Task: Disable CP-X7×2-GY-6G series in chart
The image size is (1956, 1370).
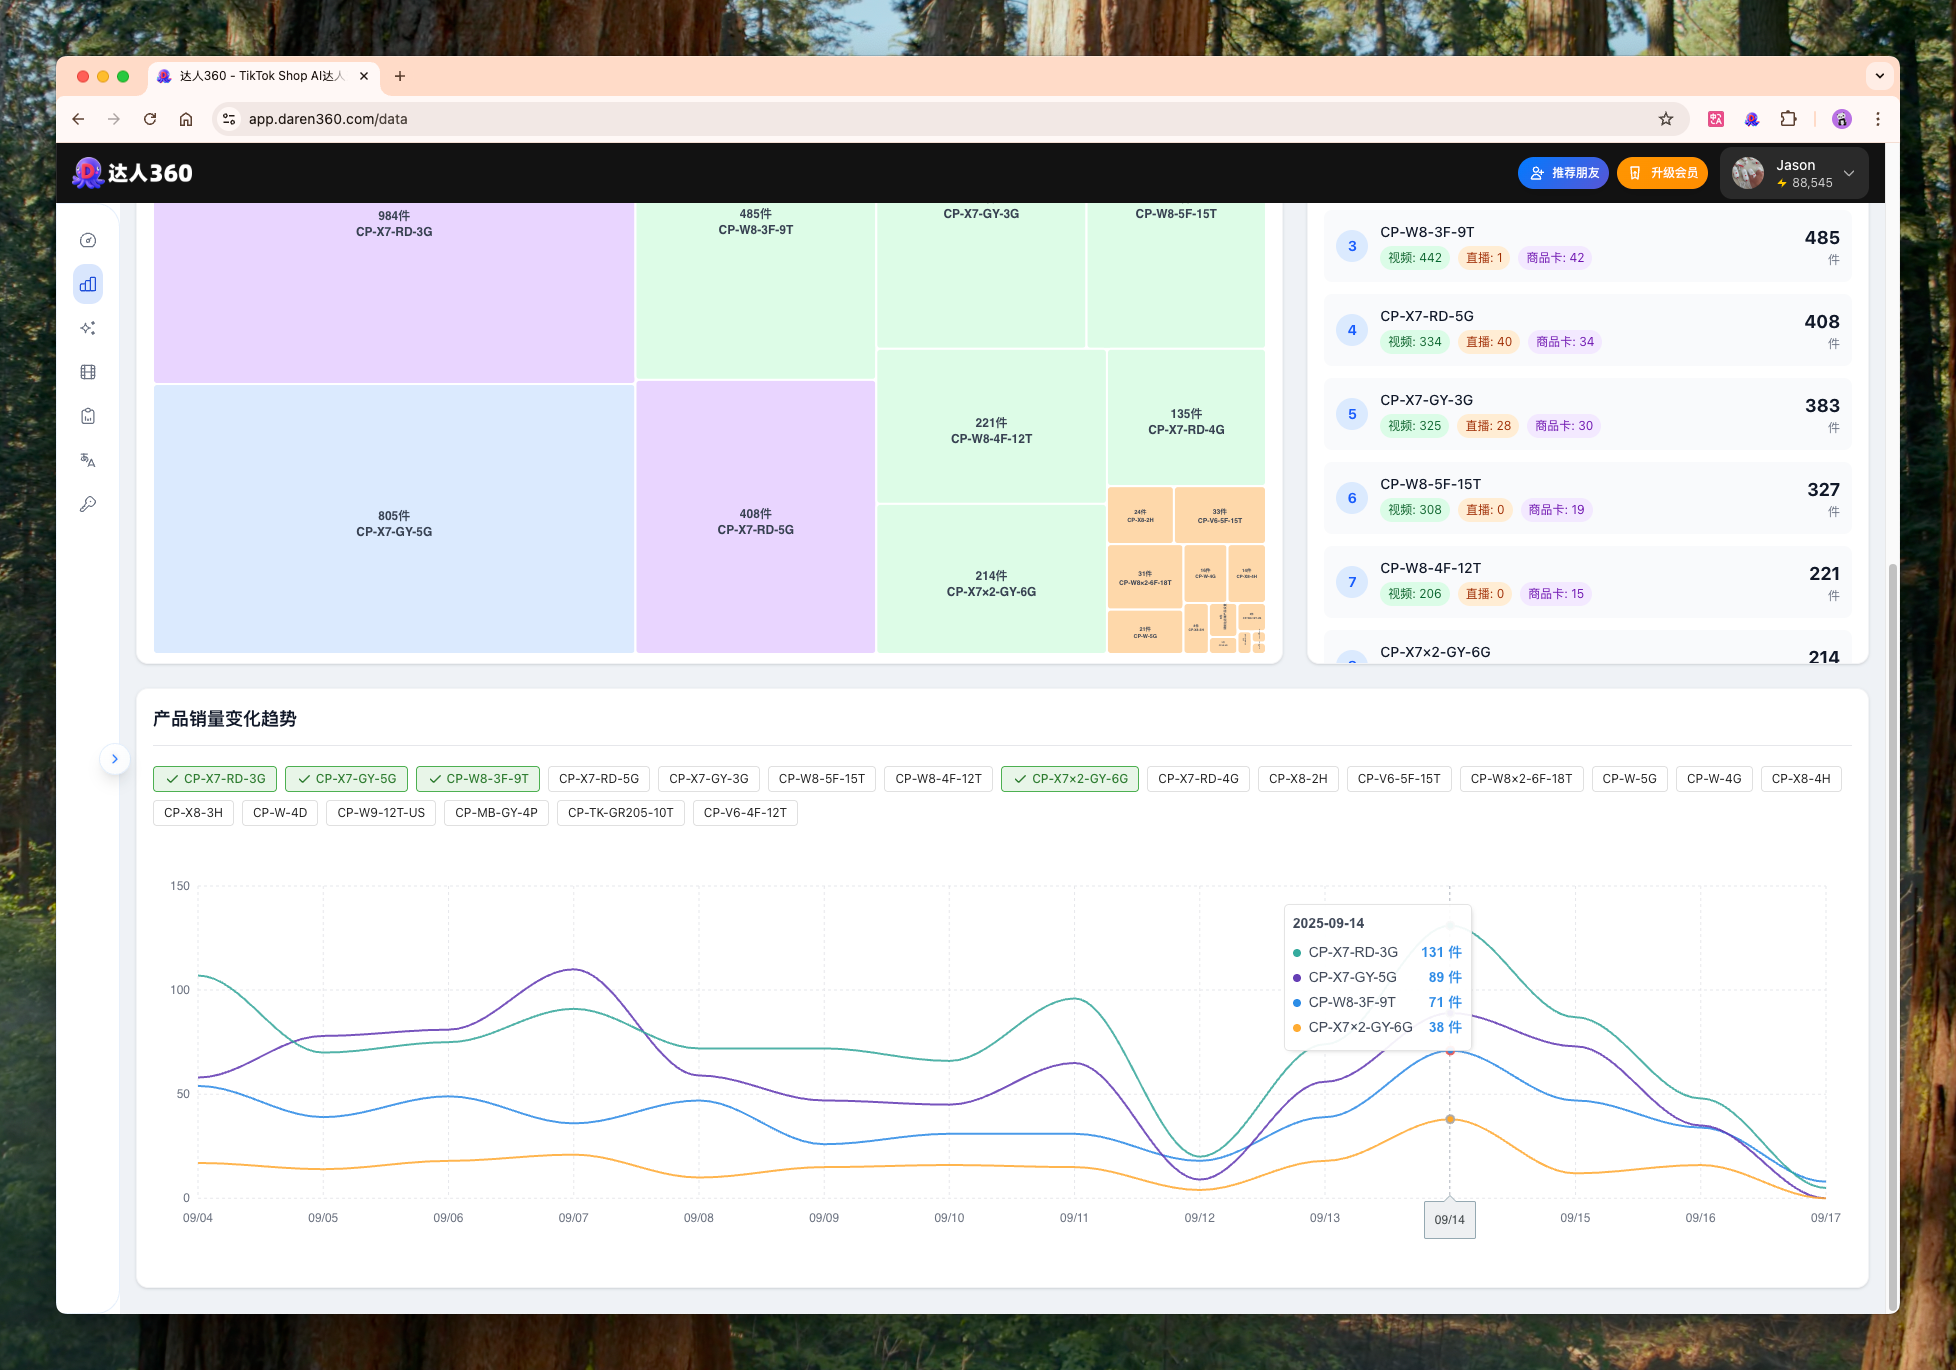Action: pos(1069,779)
